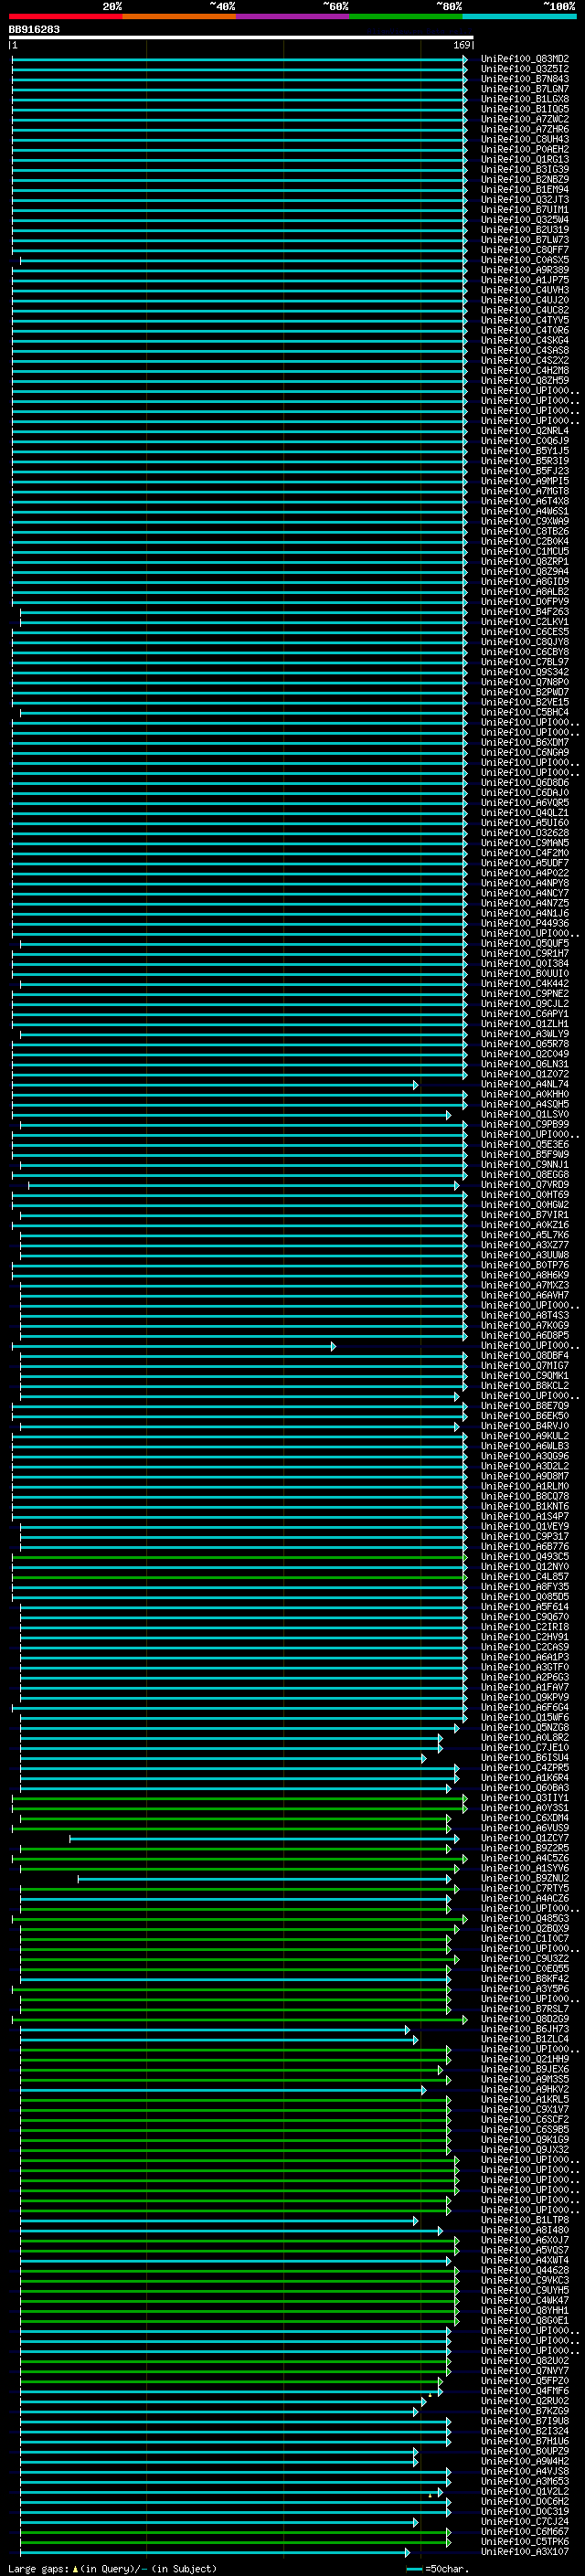Click the cyan ~100% identity legend segment
The width and height of the screenshot is (585, 2576).
coord(520,16)
